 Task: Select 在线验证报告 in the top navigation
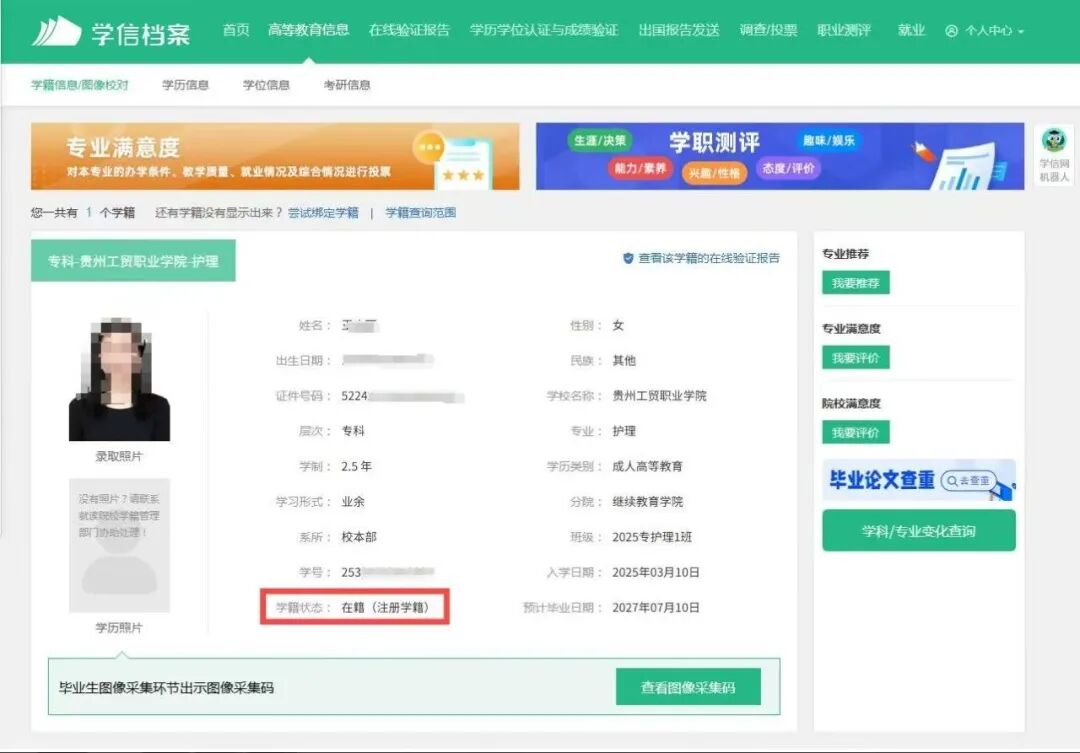409,29
